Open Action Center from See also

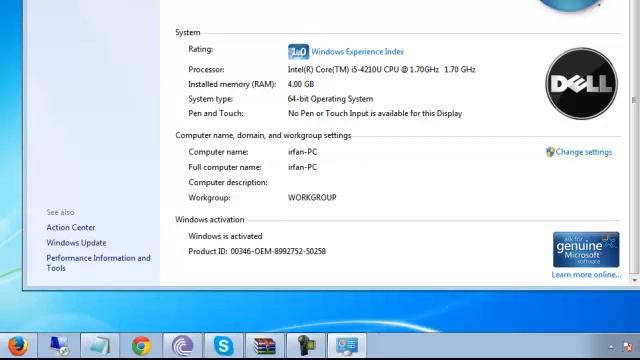71,227
